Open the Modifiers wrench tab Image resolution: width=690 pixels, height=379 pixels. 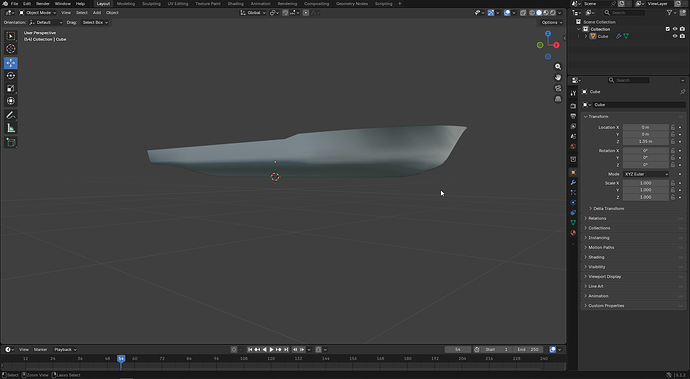tap(573, 182)
